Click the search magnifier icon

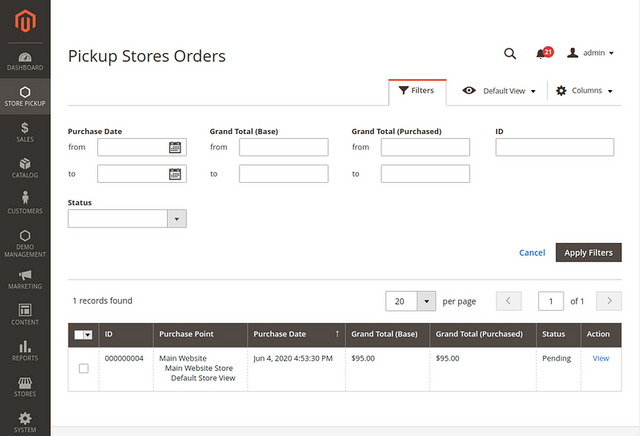510,53
